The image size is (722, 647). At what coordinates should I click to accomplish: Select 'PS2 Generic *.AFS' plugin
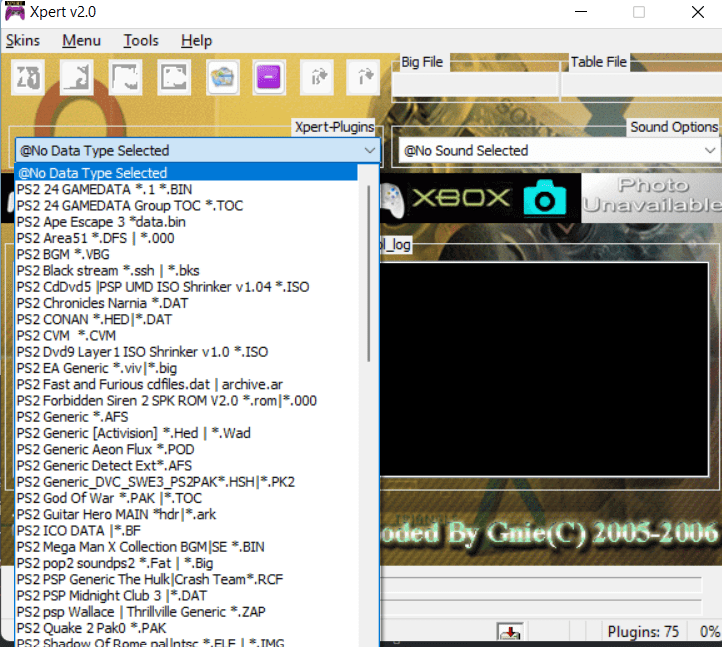pos(186,417)
